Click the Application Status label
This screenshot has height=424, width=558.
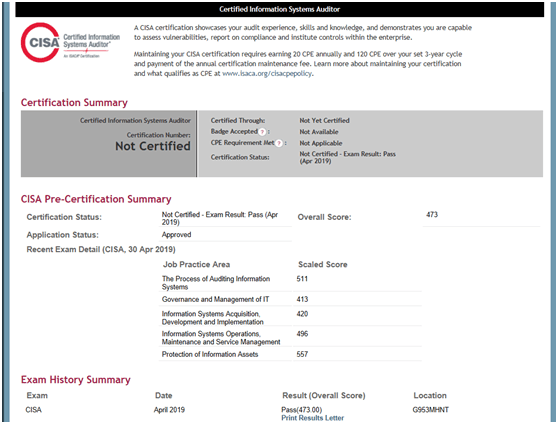point(63,235)
